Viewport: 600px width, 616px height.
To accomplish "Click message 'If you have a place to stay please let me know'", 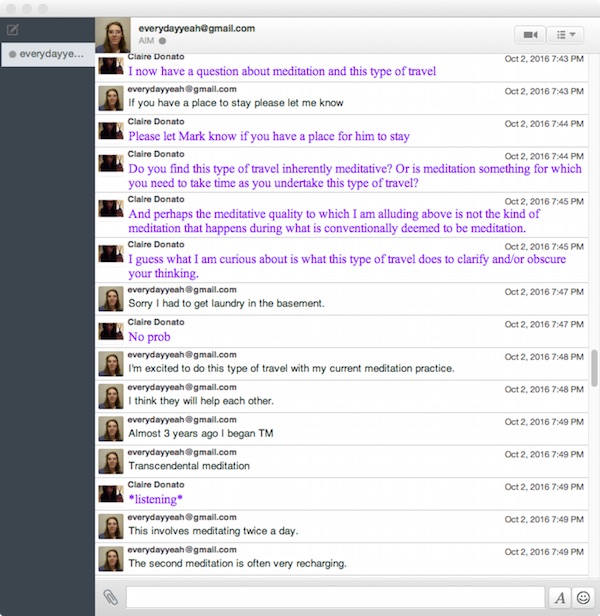I will [x=236, y=103].
